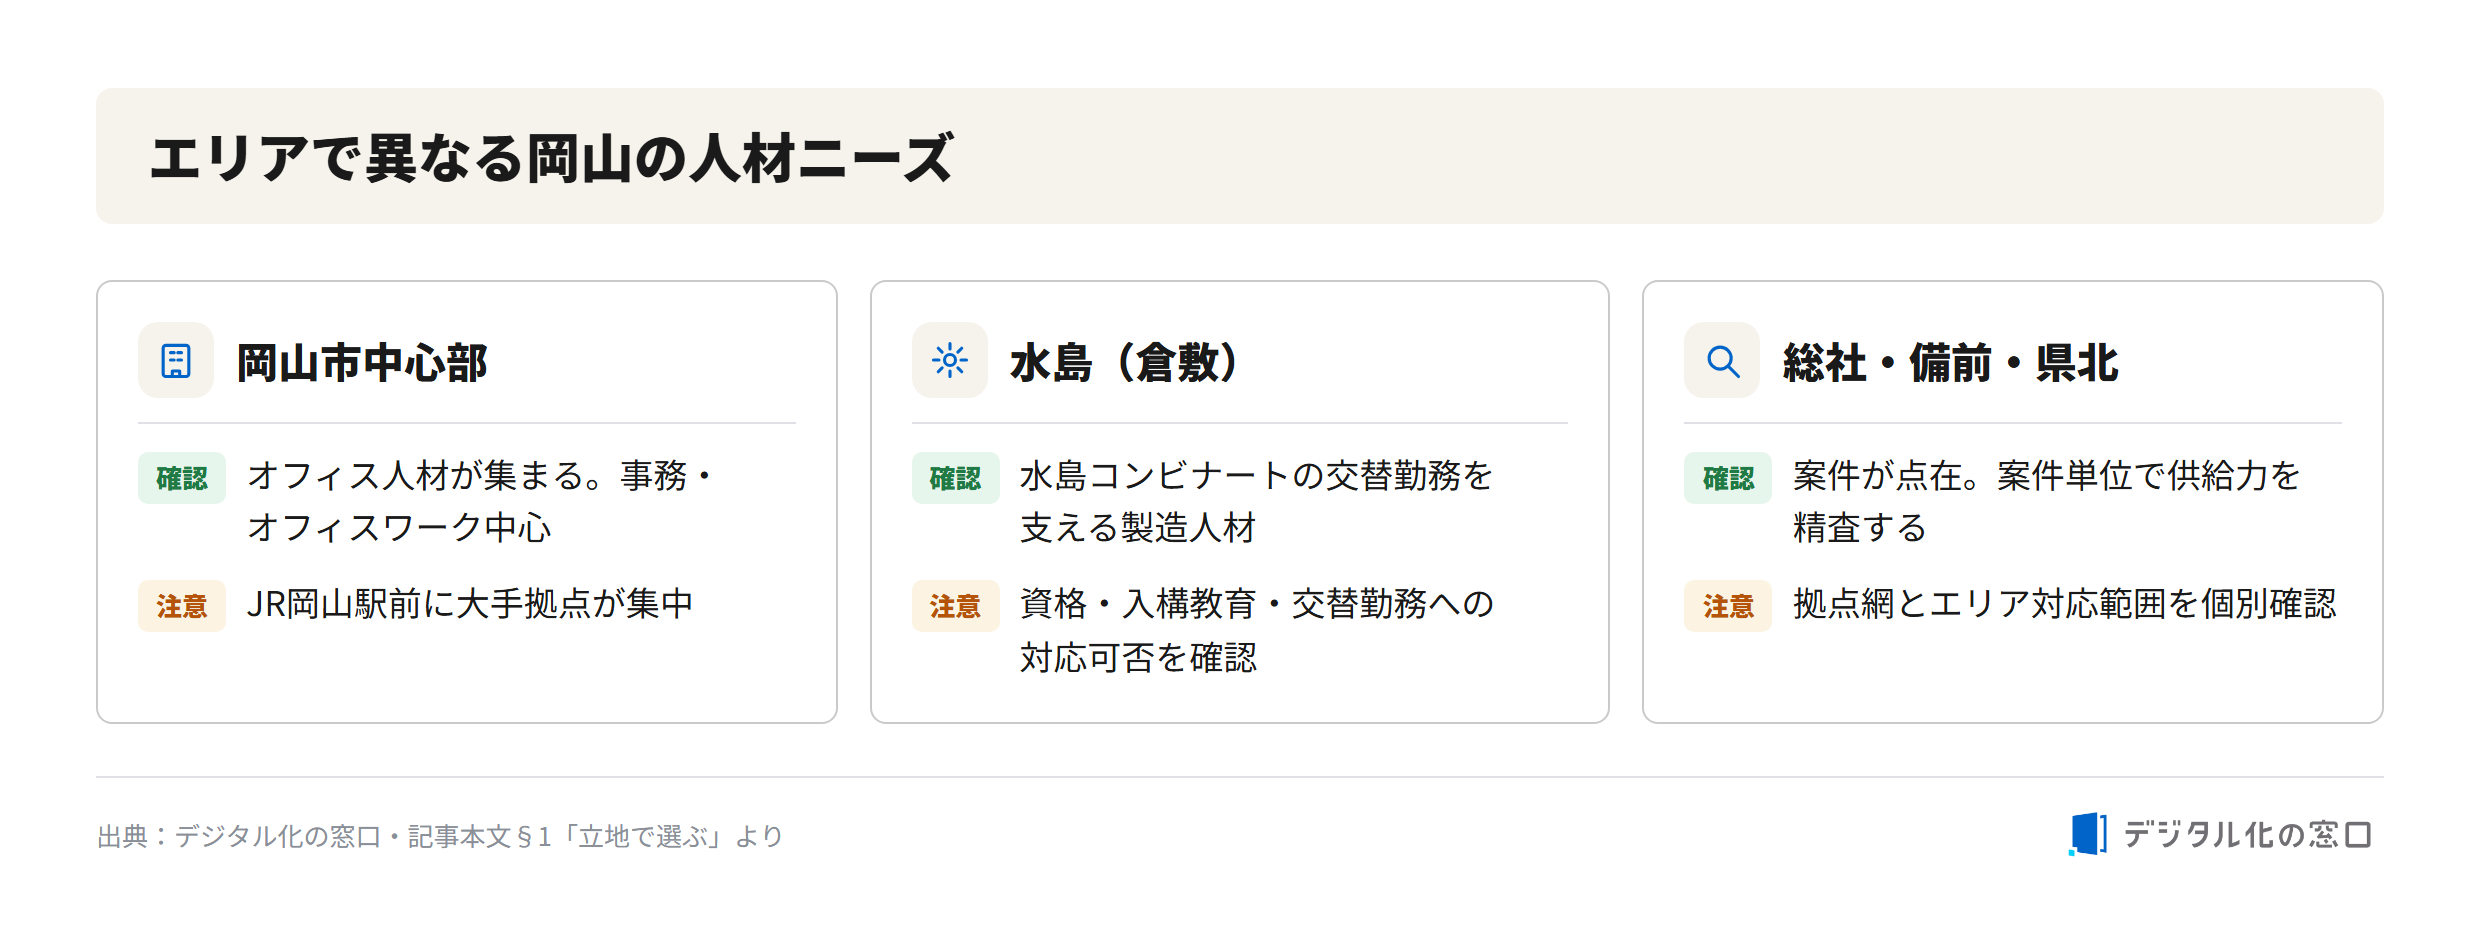This screenshot has height=950, width=2480.
Task: Click the 確認 badge in 総社・備前・県北 card
Action: pos(1728,478)
